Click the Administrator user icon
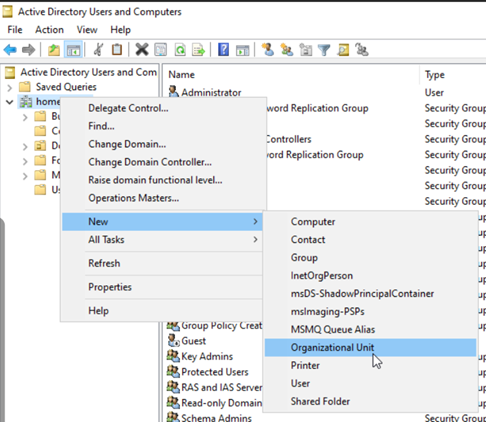486x422 pixels. click(173, 92)
